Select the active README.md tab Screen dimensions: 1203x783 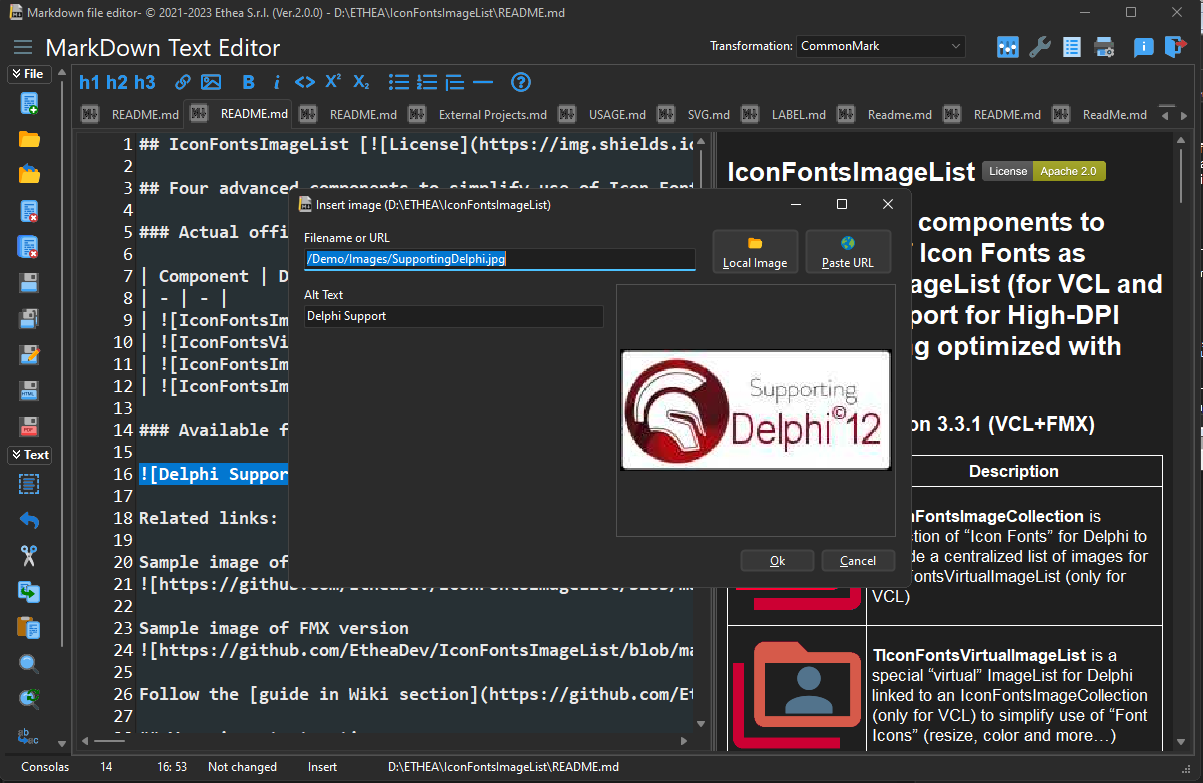(x=240, y=113)
